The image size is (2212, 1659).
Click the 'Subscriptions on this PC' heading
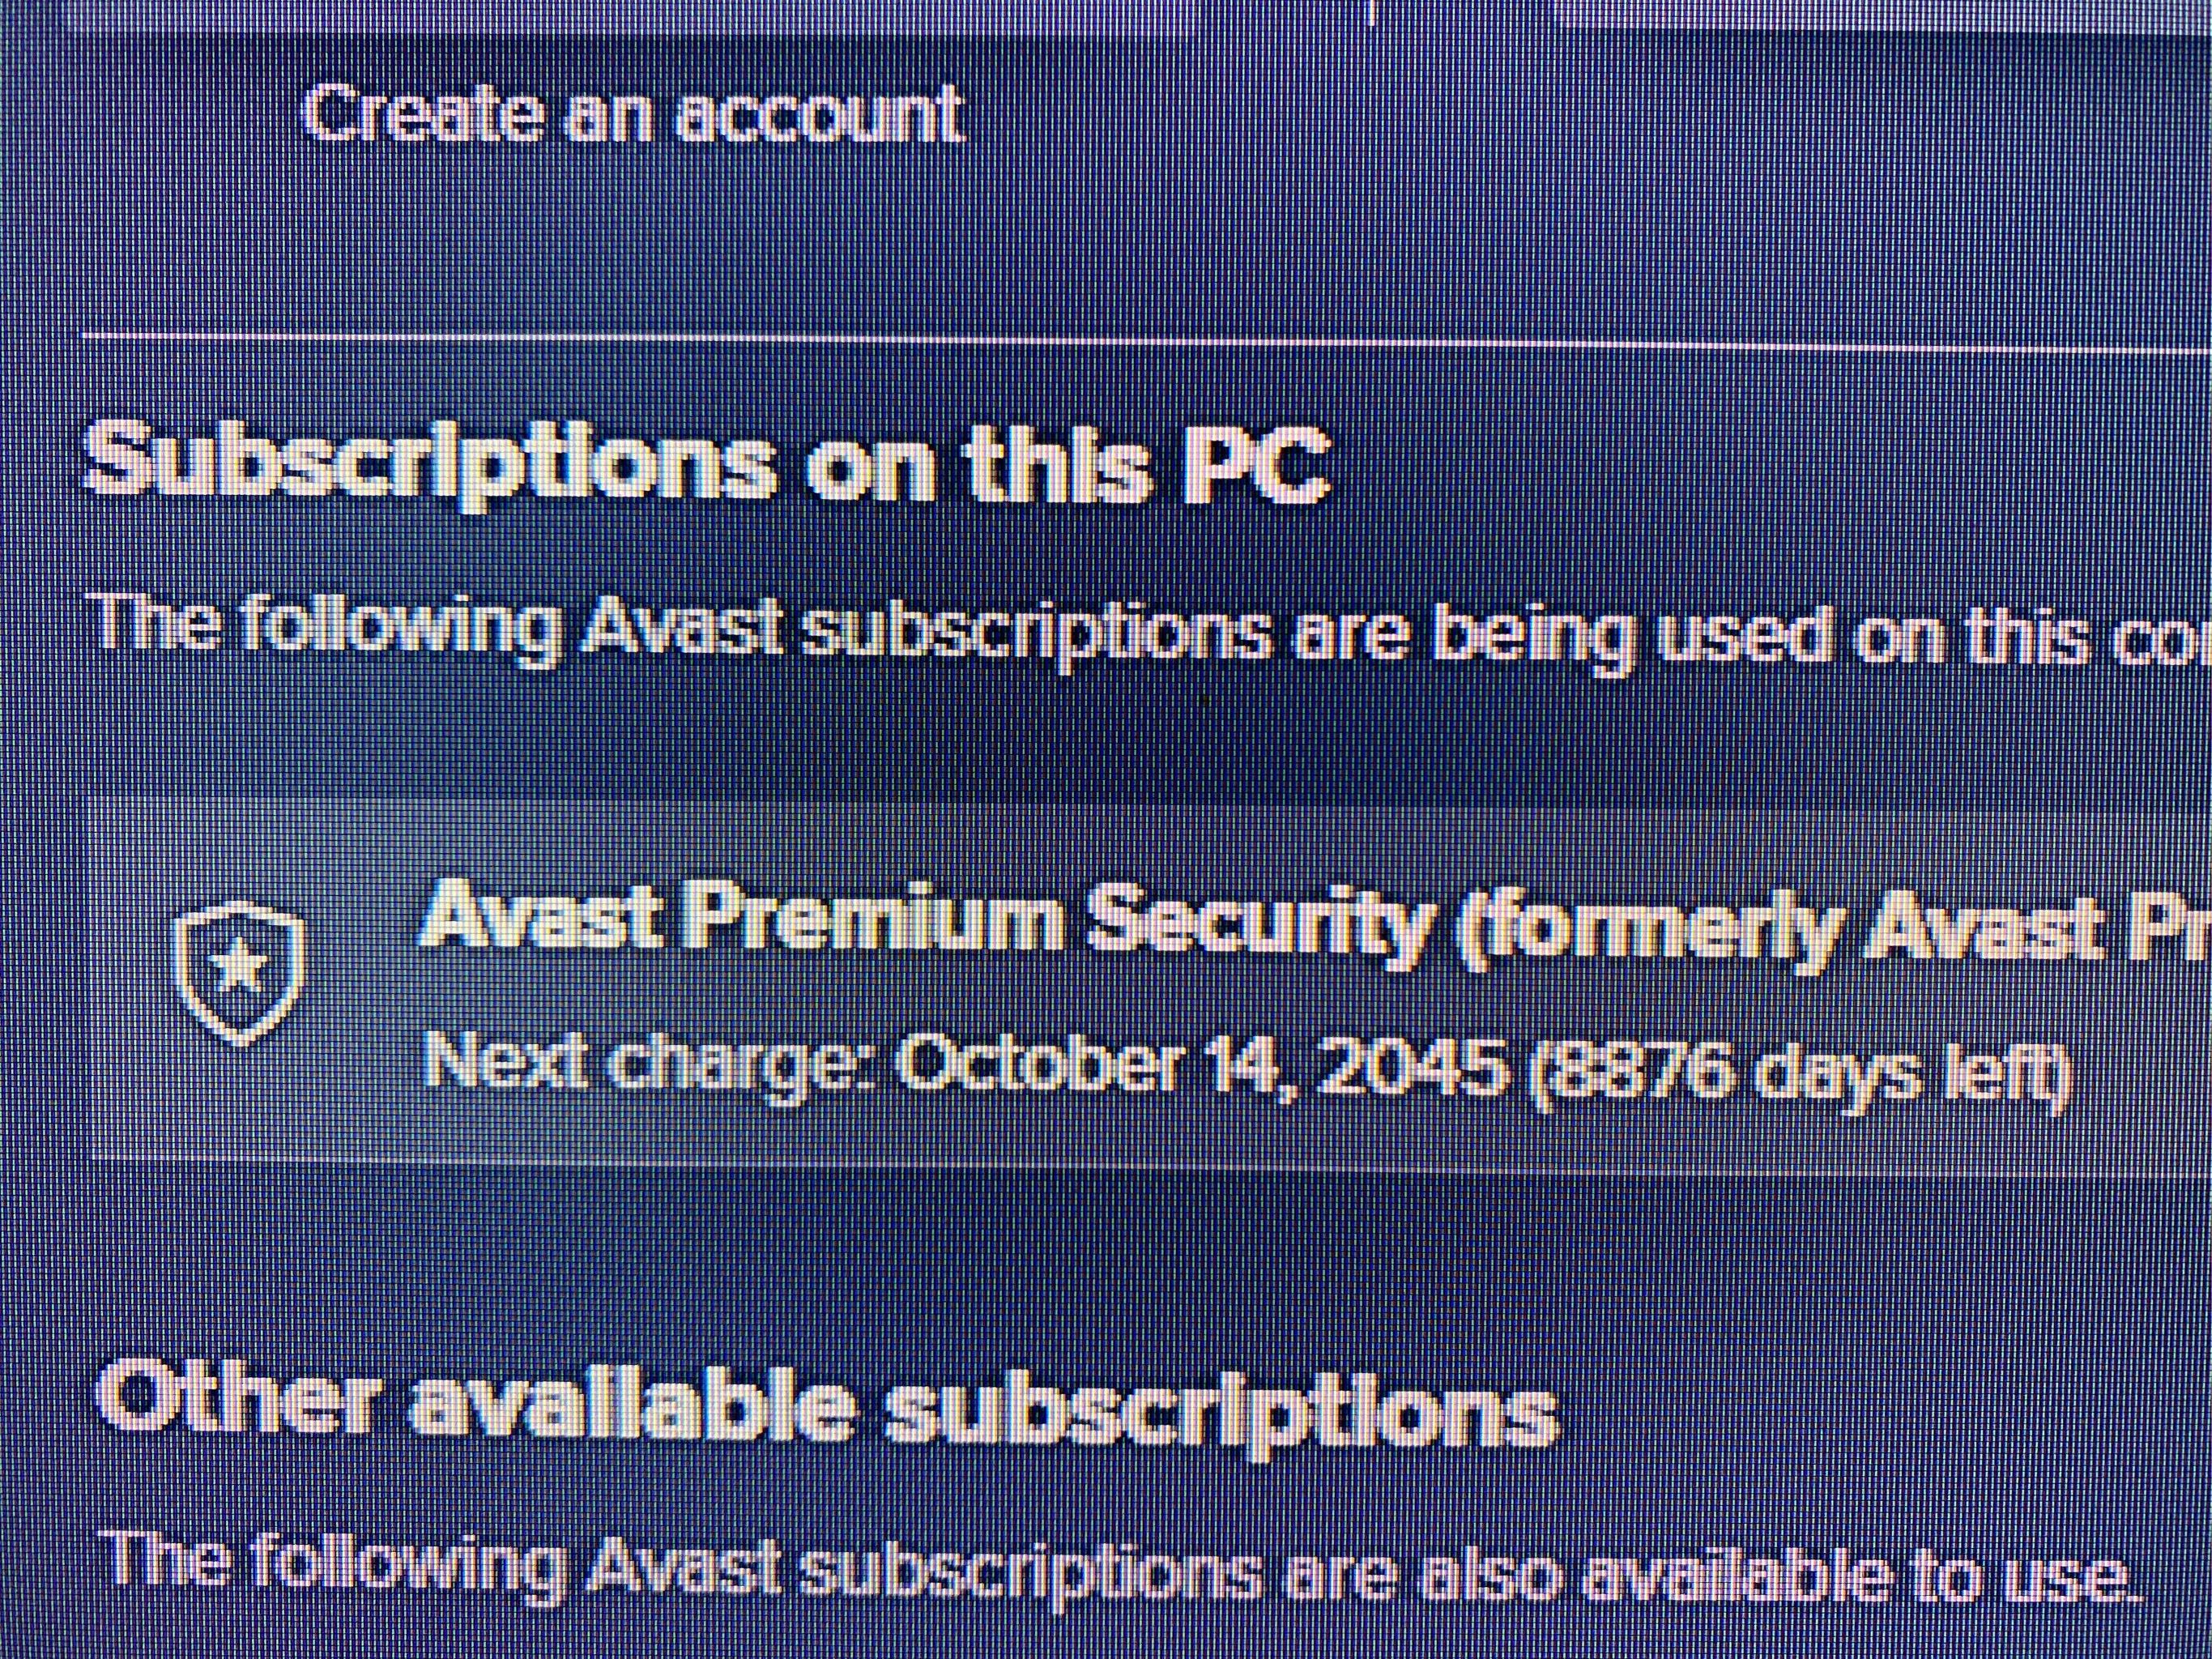(706, 464)
